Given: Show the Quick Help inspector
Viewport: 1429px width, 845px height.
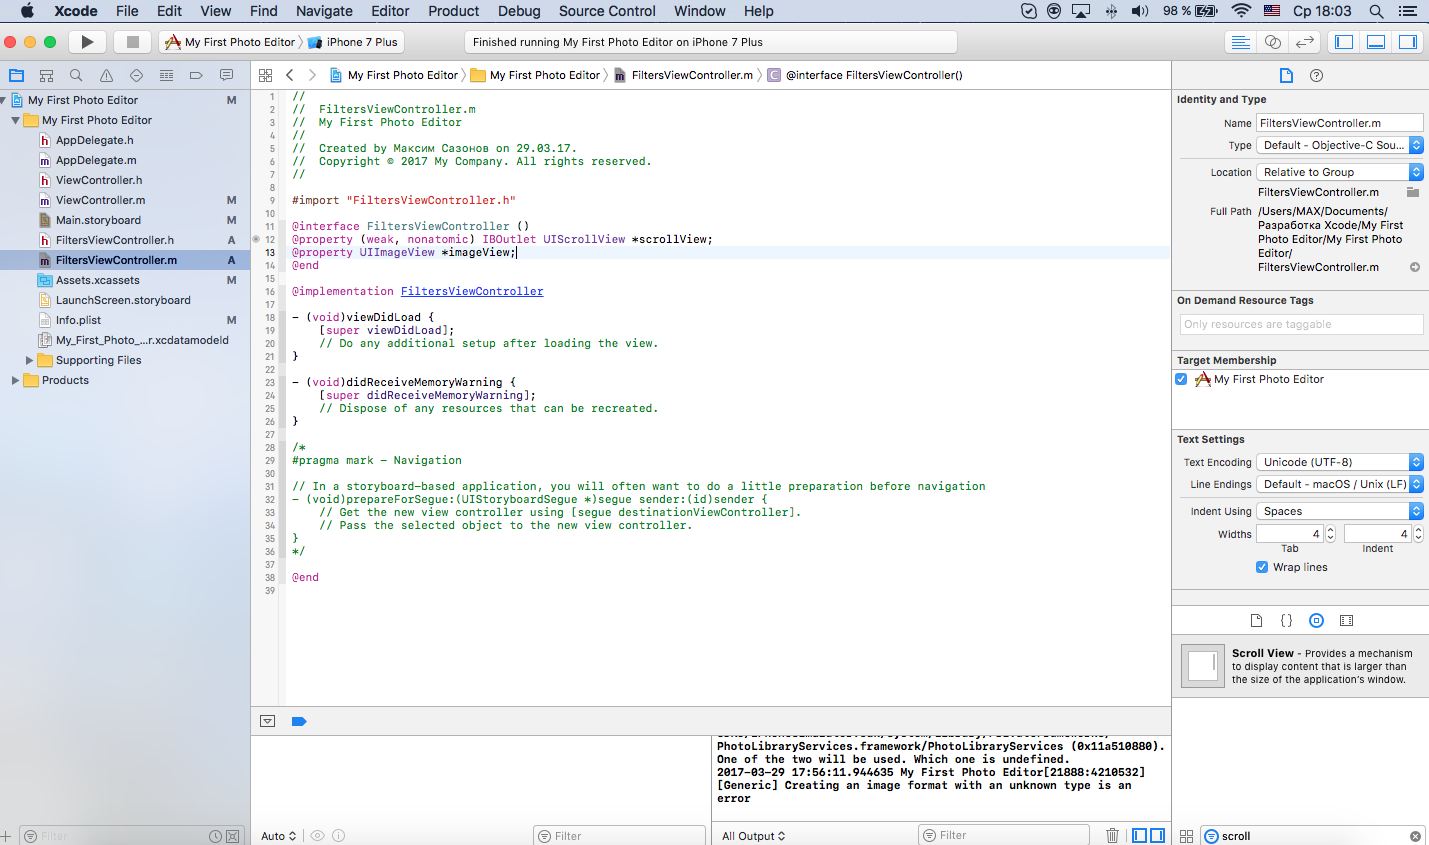Looking at the screenshot, I should pos(1316,75).
